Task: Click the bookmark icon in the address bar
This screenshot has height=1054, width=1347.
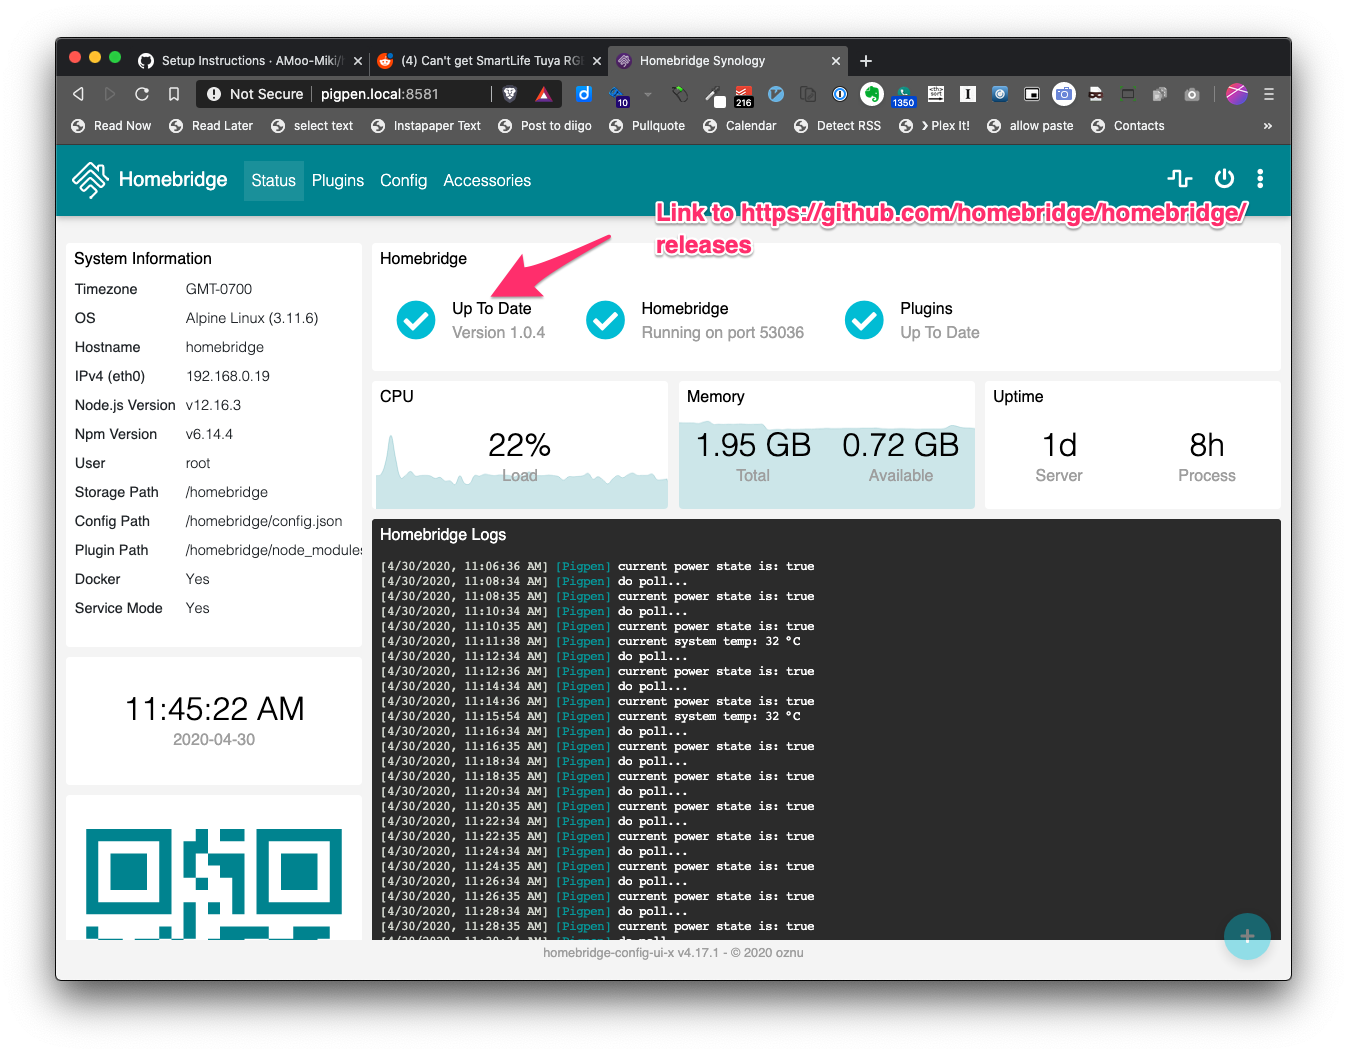Action: pos(173,93)
